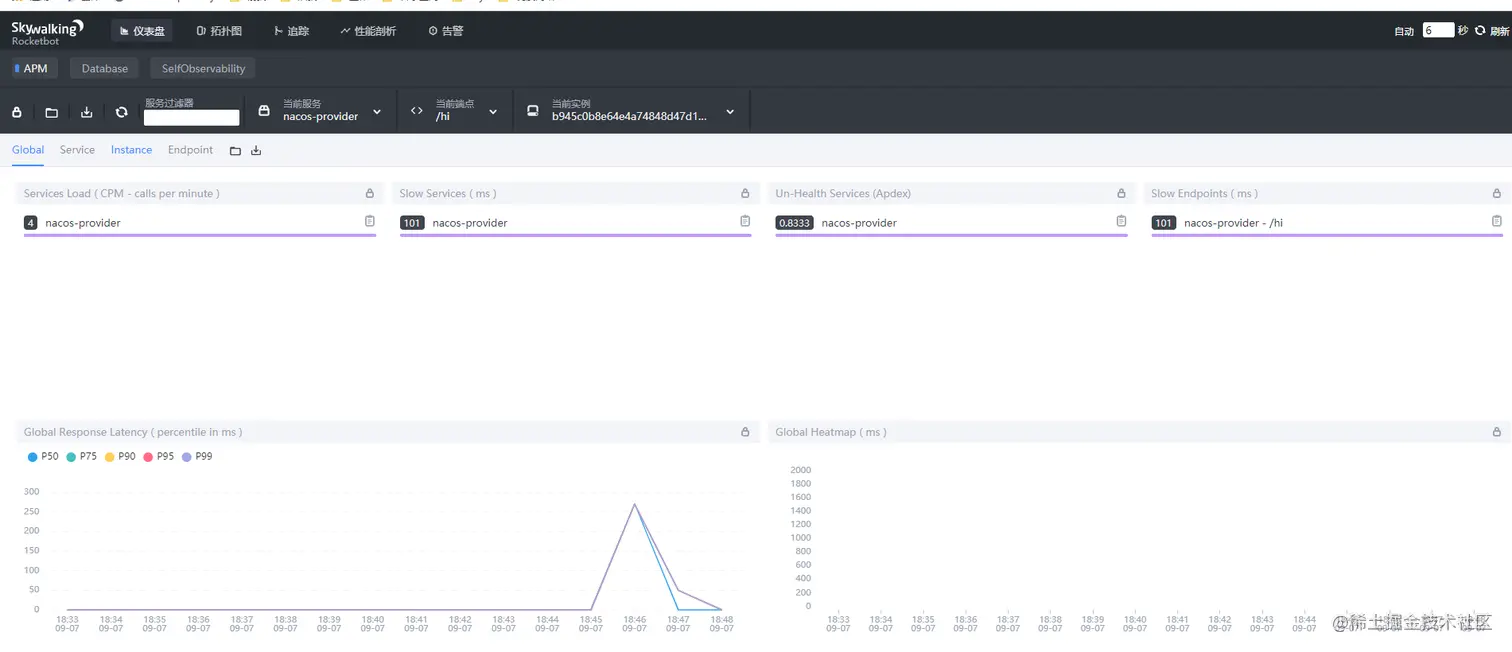This screenshot has height=652, width=1512.
Task: Open the 当前服务 nacos-provider dropdown
Action: click(x=321, y=111)
